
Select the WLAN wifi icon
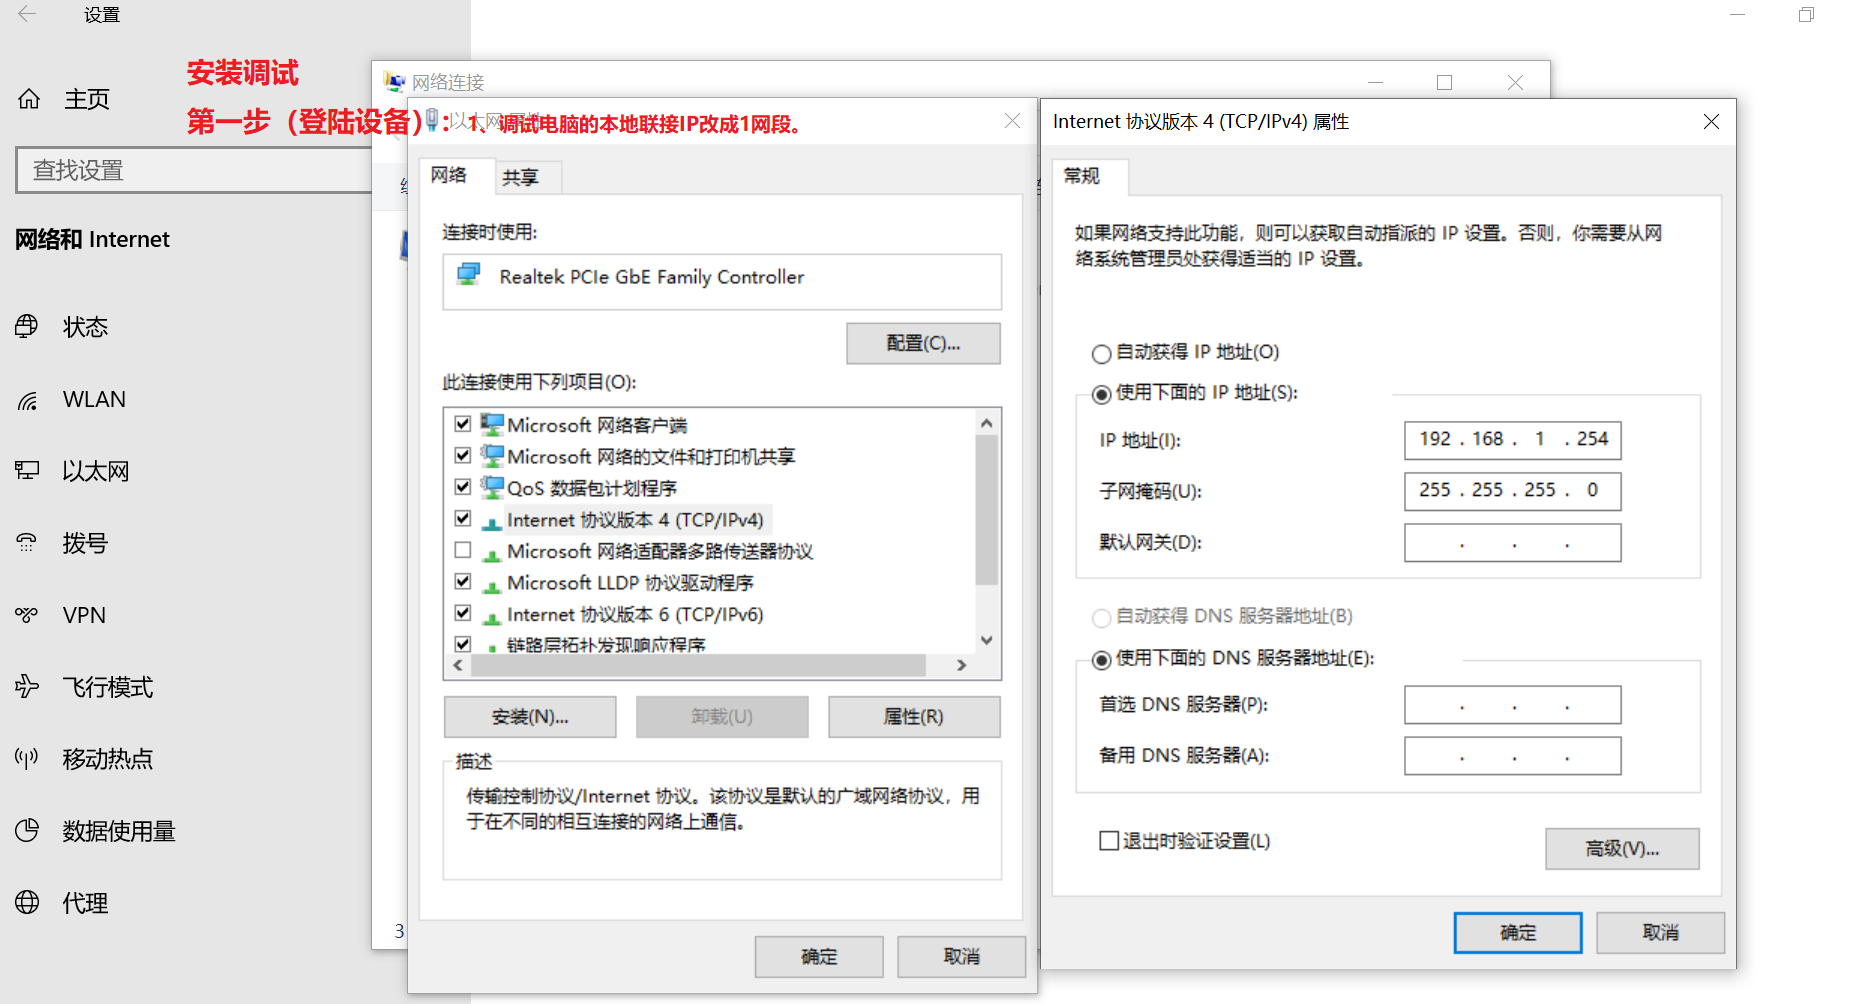27,400
